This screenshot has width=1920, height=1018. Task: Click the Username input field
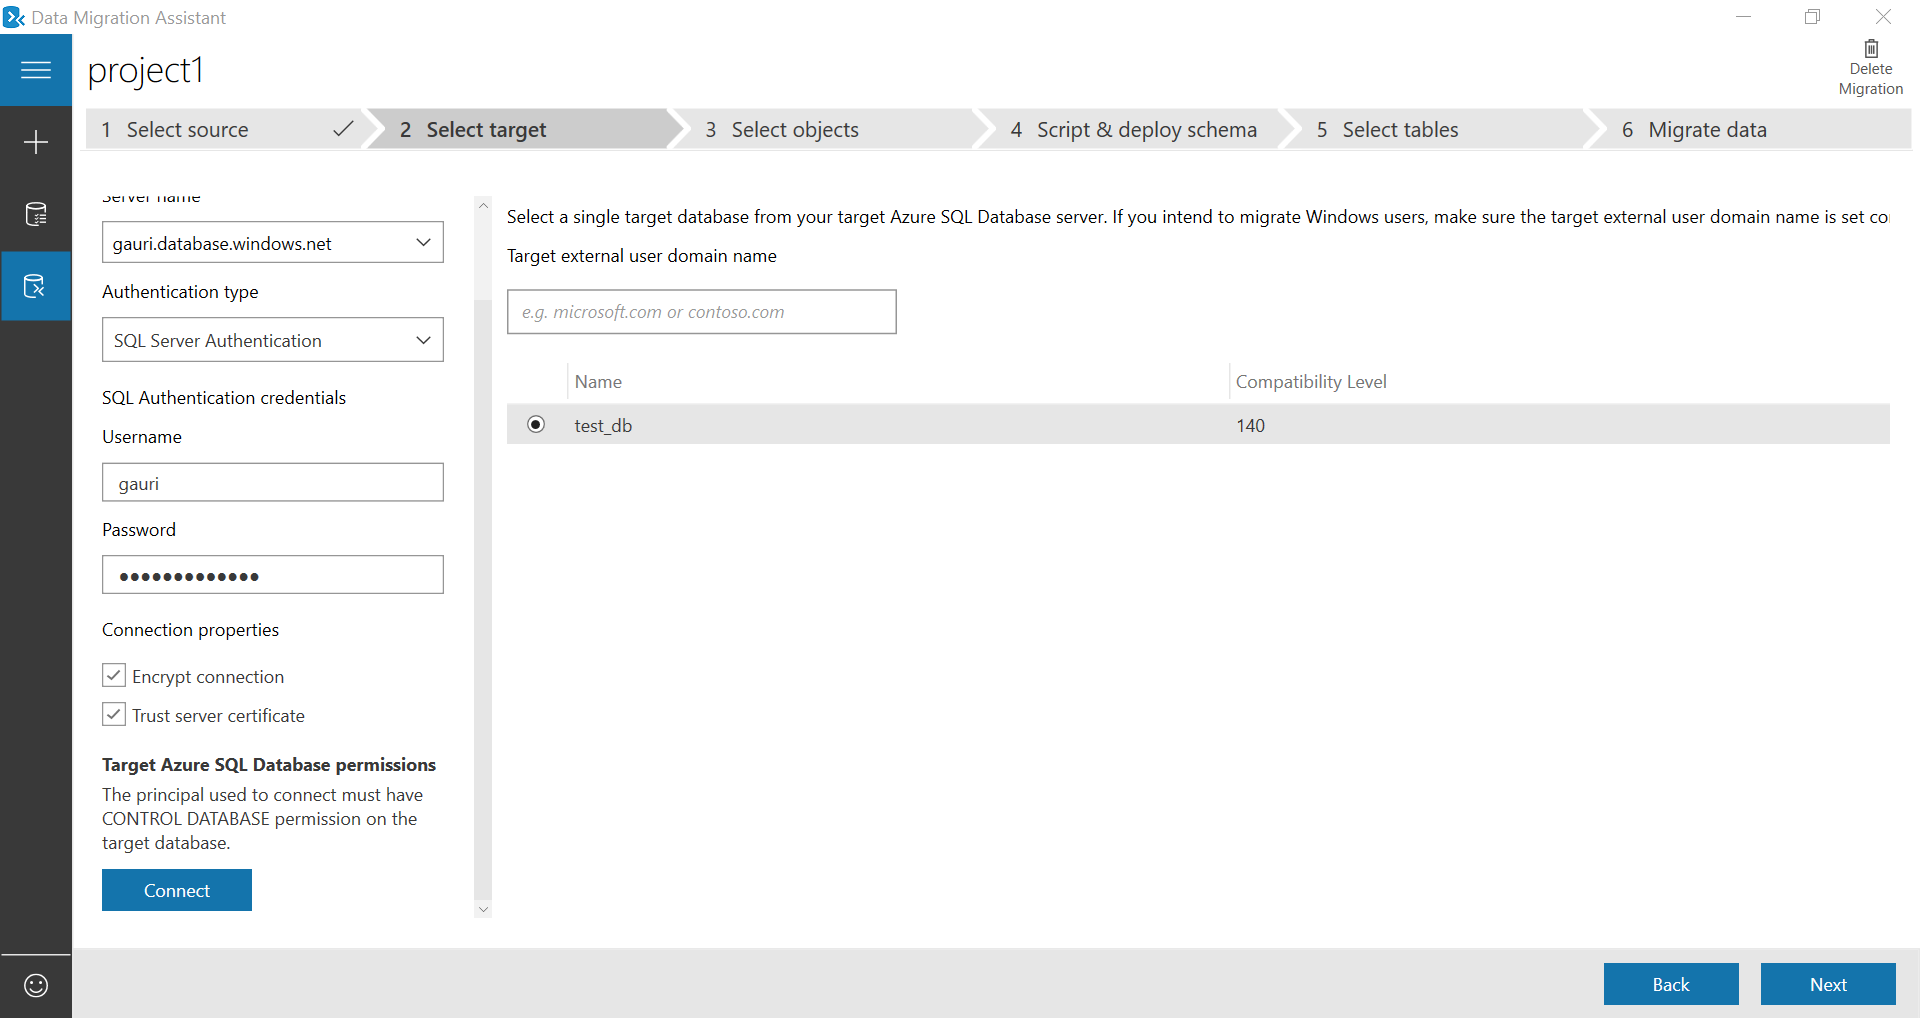click(273, 482)
